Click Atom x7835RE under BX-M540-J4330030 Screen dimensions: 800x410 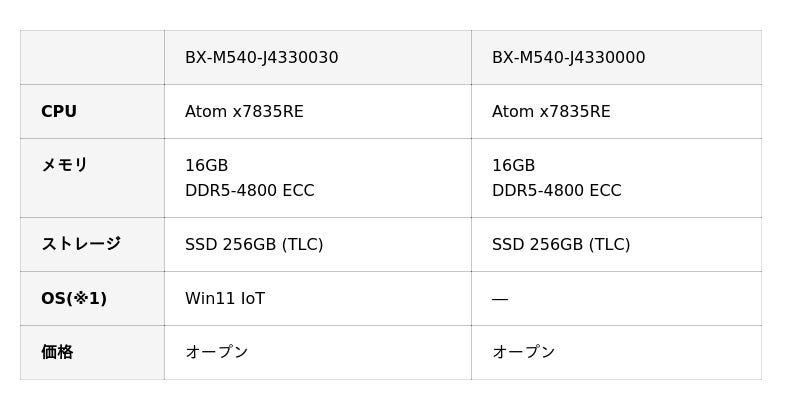click(244, 112)
